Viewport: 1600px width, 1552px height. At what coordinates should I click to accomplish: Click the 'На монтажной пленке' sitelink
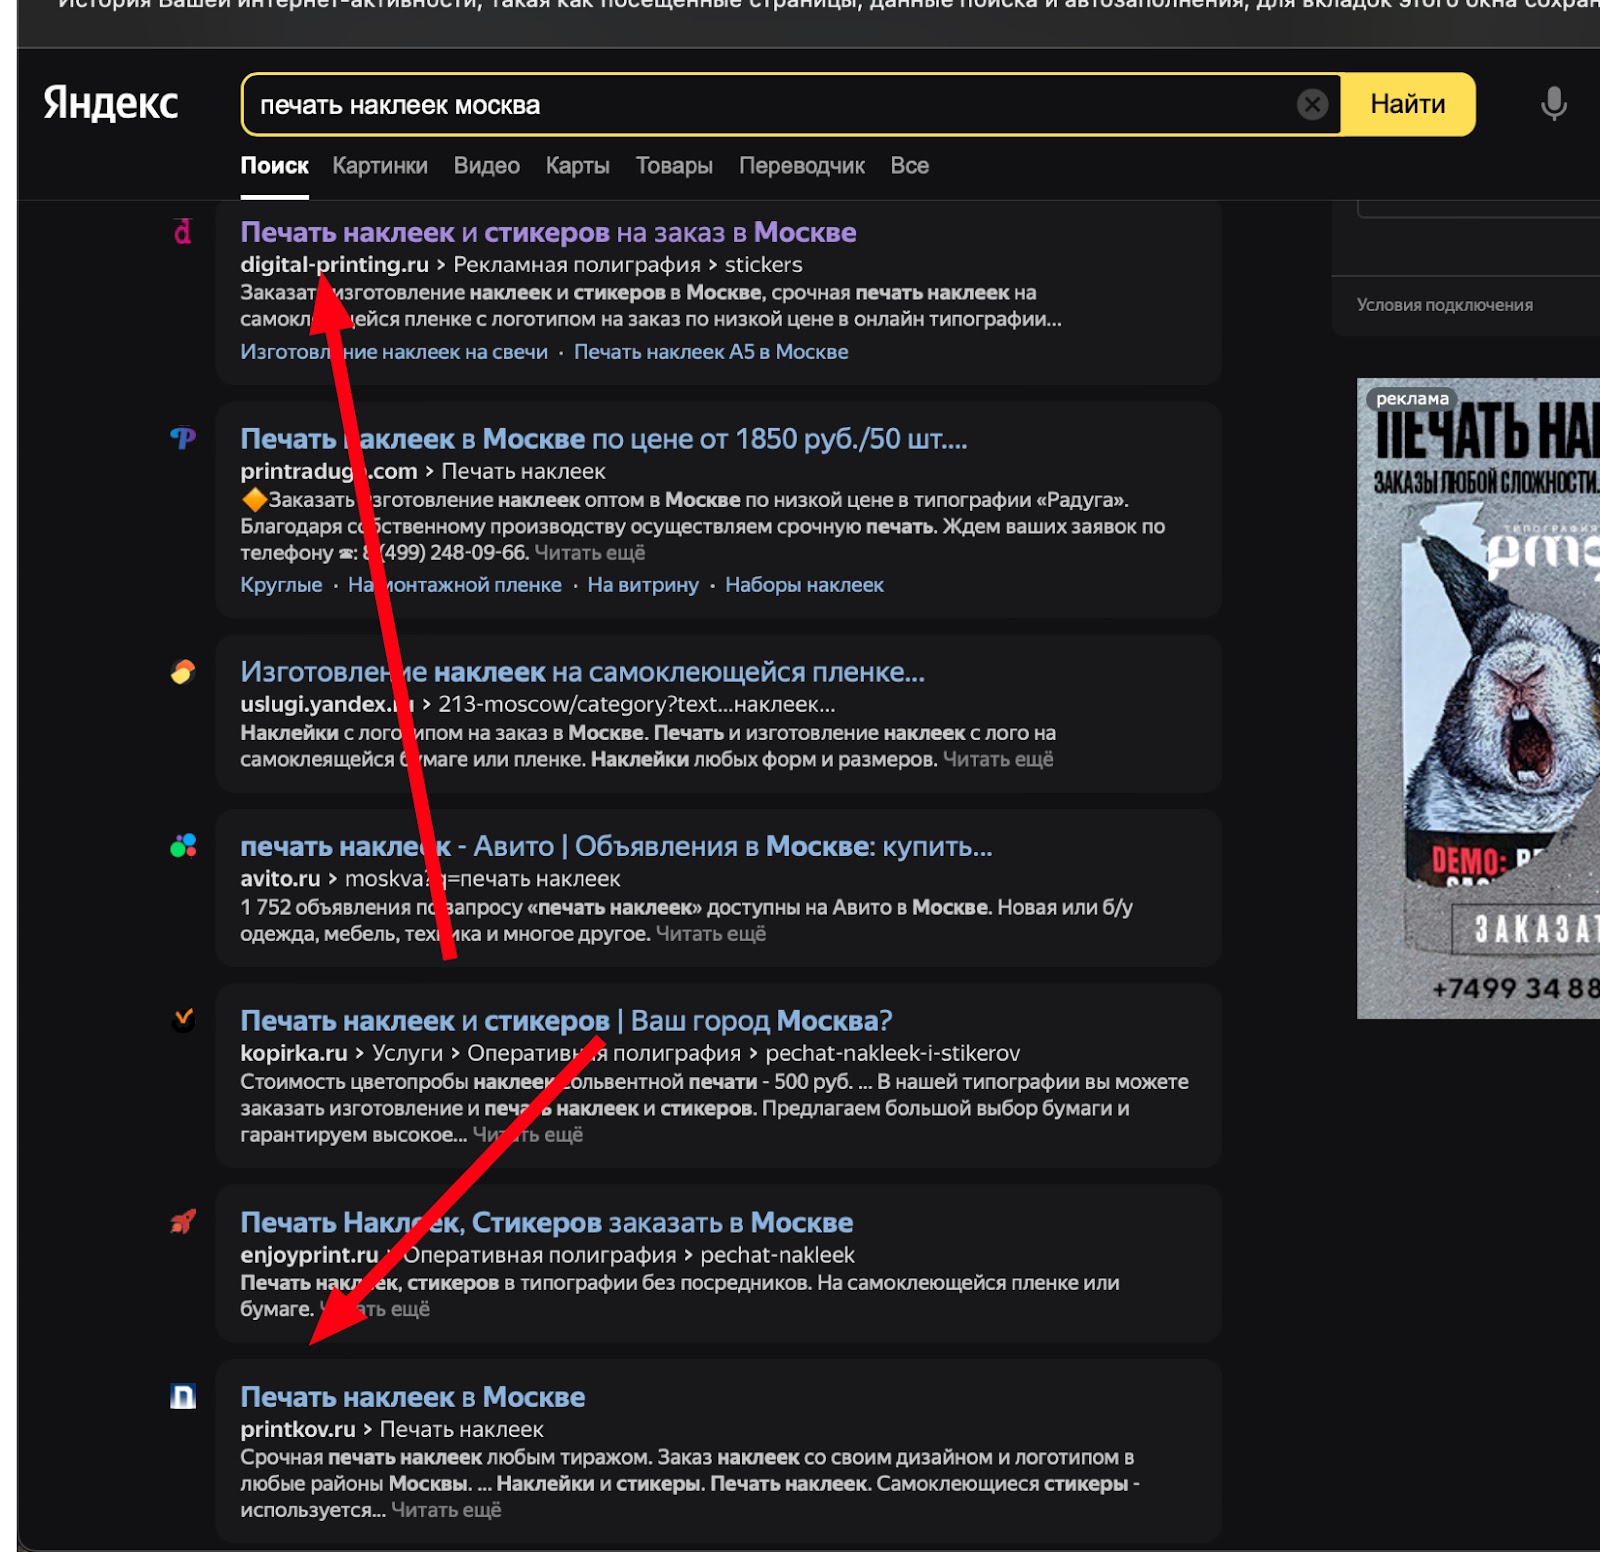[455, 585]
